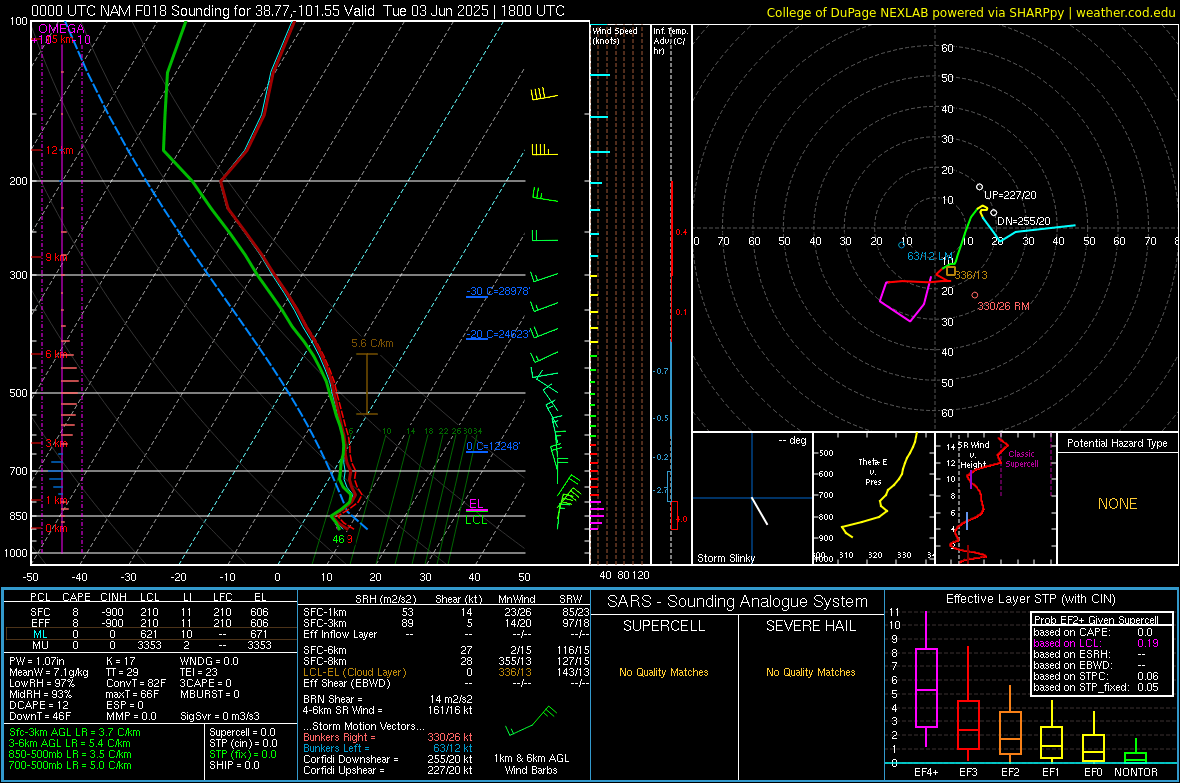The height and width of the screenshot is (783, 1180).
Task: Click the orange square marker on hodograph
Action: [950, 270]
